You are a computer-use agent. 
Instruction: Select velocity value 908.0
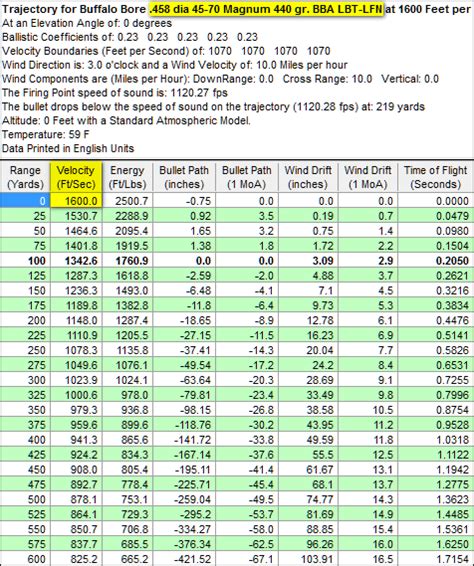click(x=76, y=470)
